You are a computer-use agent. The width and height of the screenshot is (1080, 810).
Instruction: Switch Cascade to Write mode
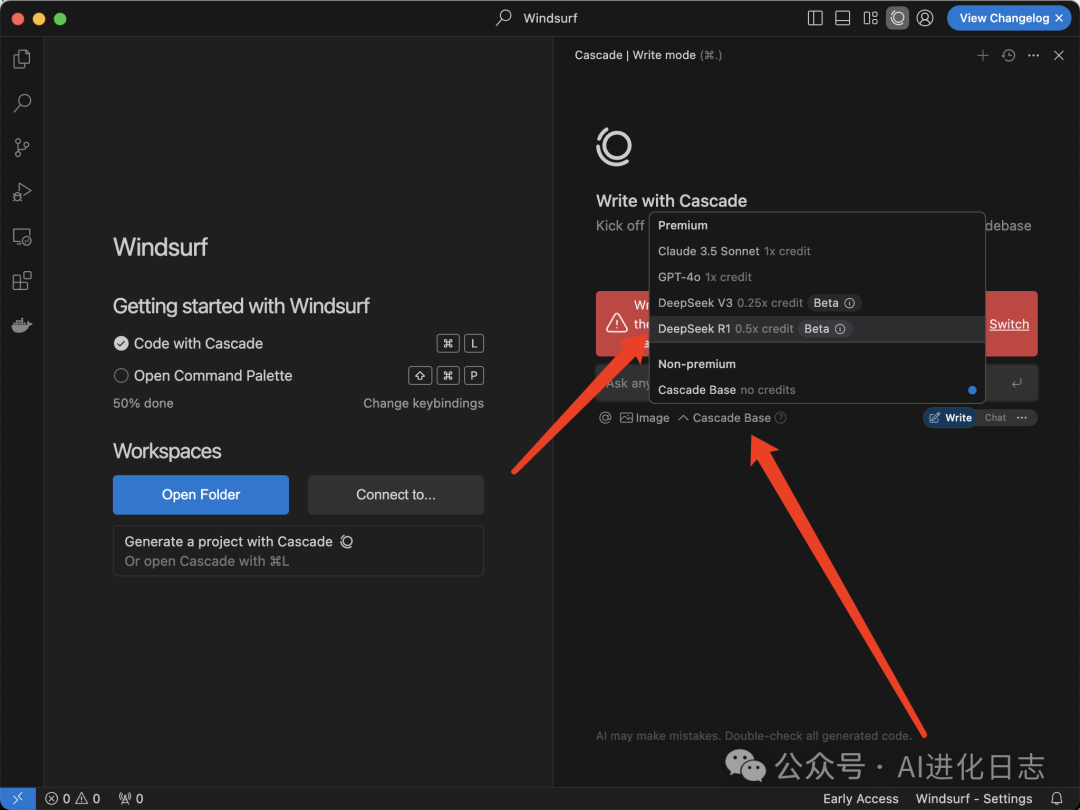(x=950, y=417)
